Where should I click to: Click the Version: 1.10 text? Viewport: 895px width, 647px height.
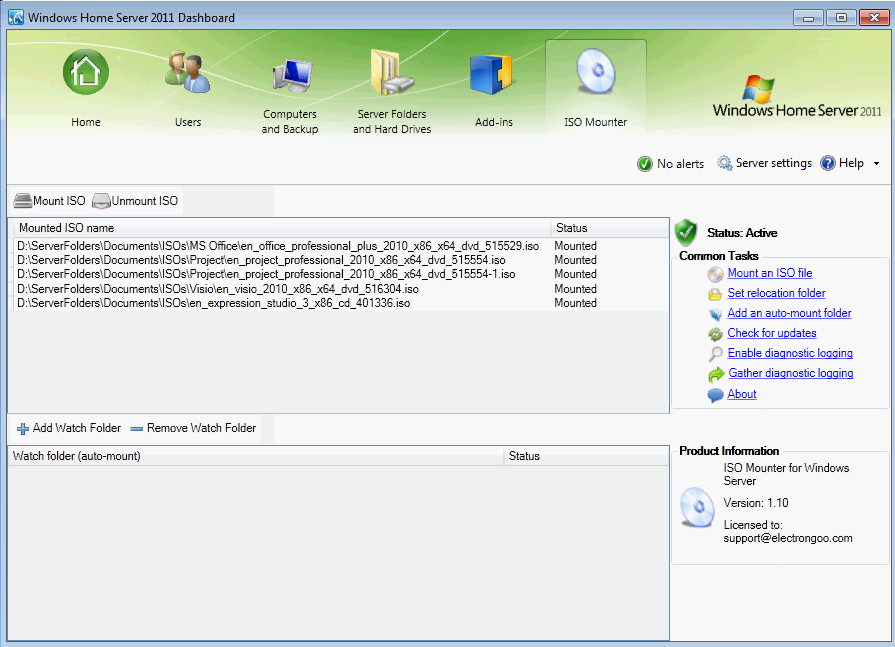(x=756, y=503)
